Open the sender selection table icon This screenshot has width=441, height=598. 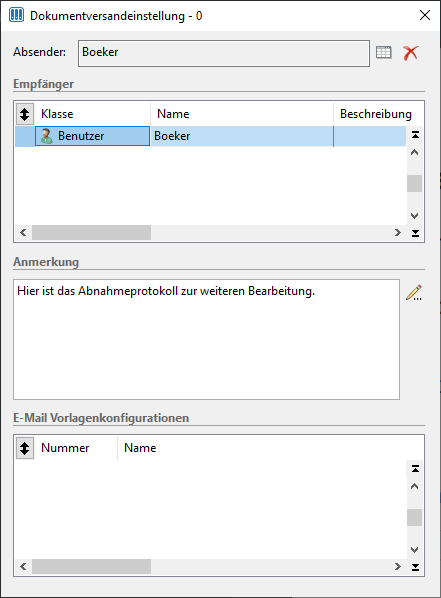click(383, 53)
